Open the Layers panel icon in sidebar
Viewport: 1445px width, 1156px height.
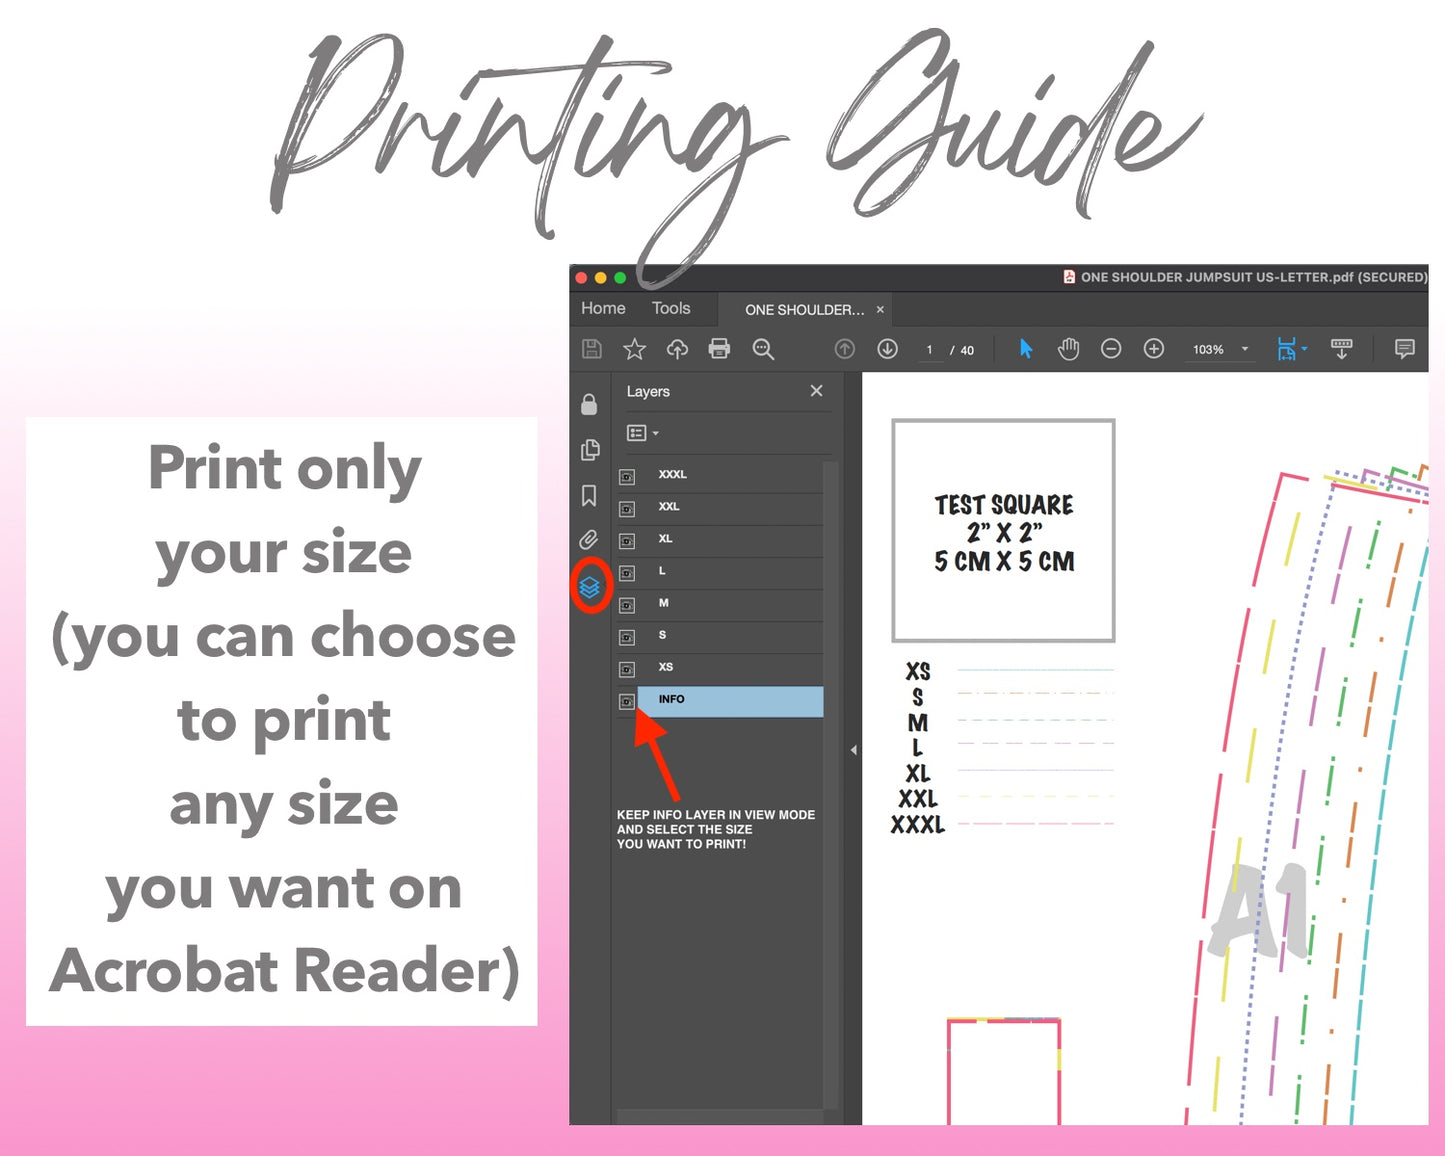pos(589,586)
